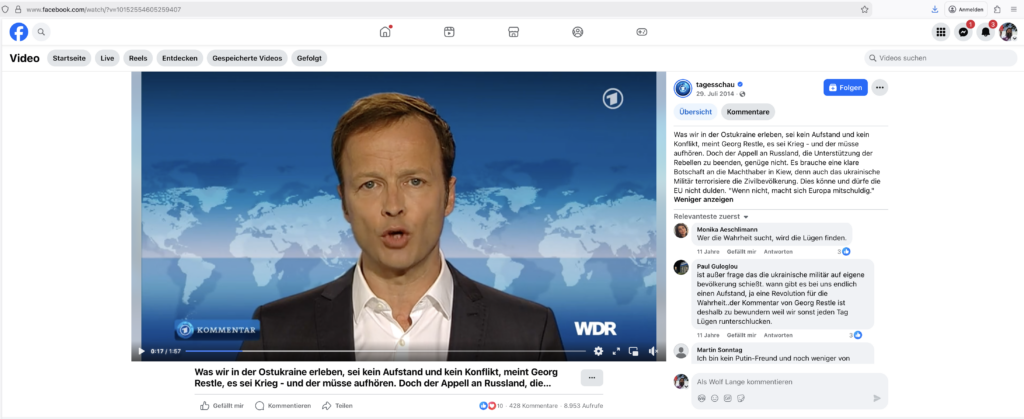Viewport: 1024px width, 419px height.
Task: Toggle video play/pause button
Action: tap(141, 351)
